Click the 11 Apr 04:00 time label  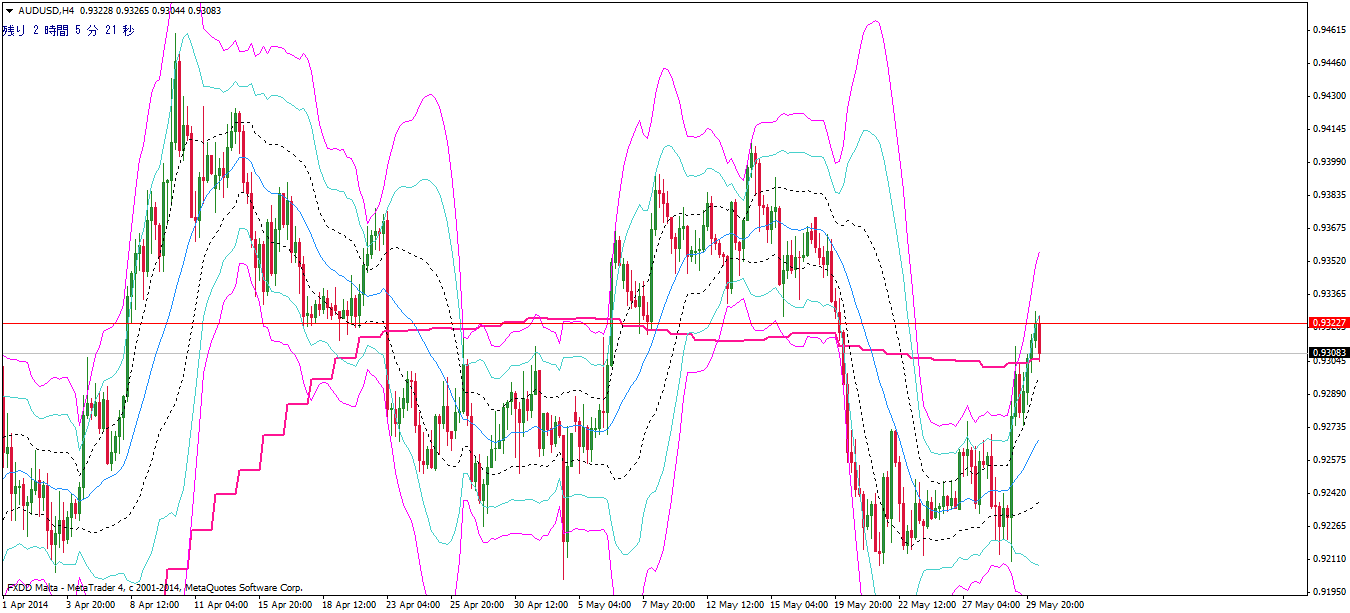click(222, 605)
